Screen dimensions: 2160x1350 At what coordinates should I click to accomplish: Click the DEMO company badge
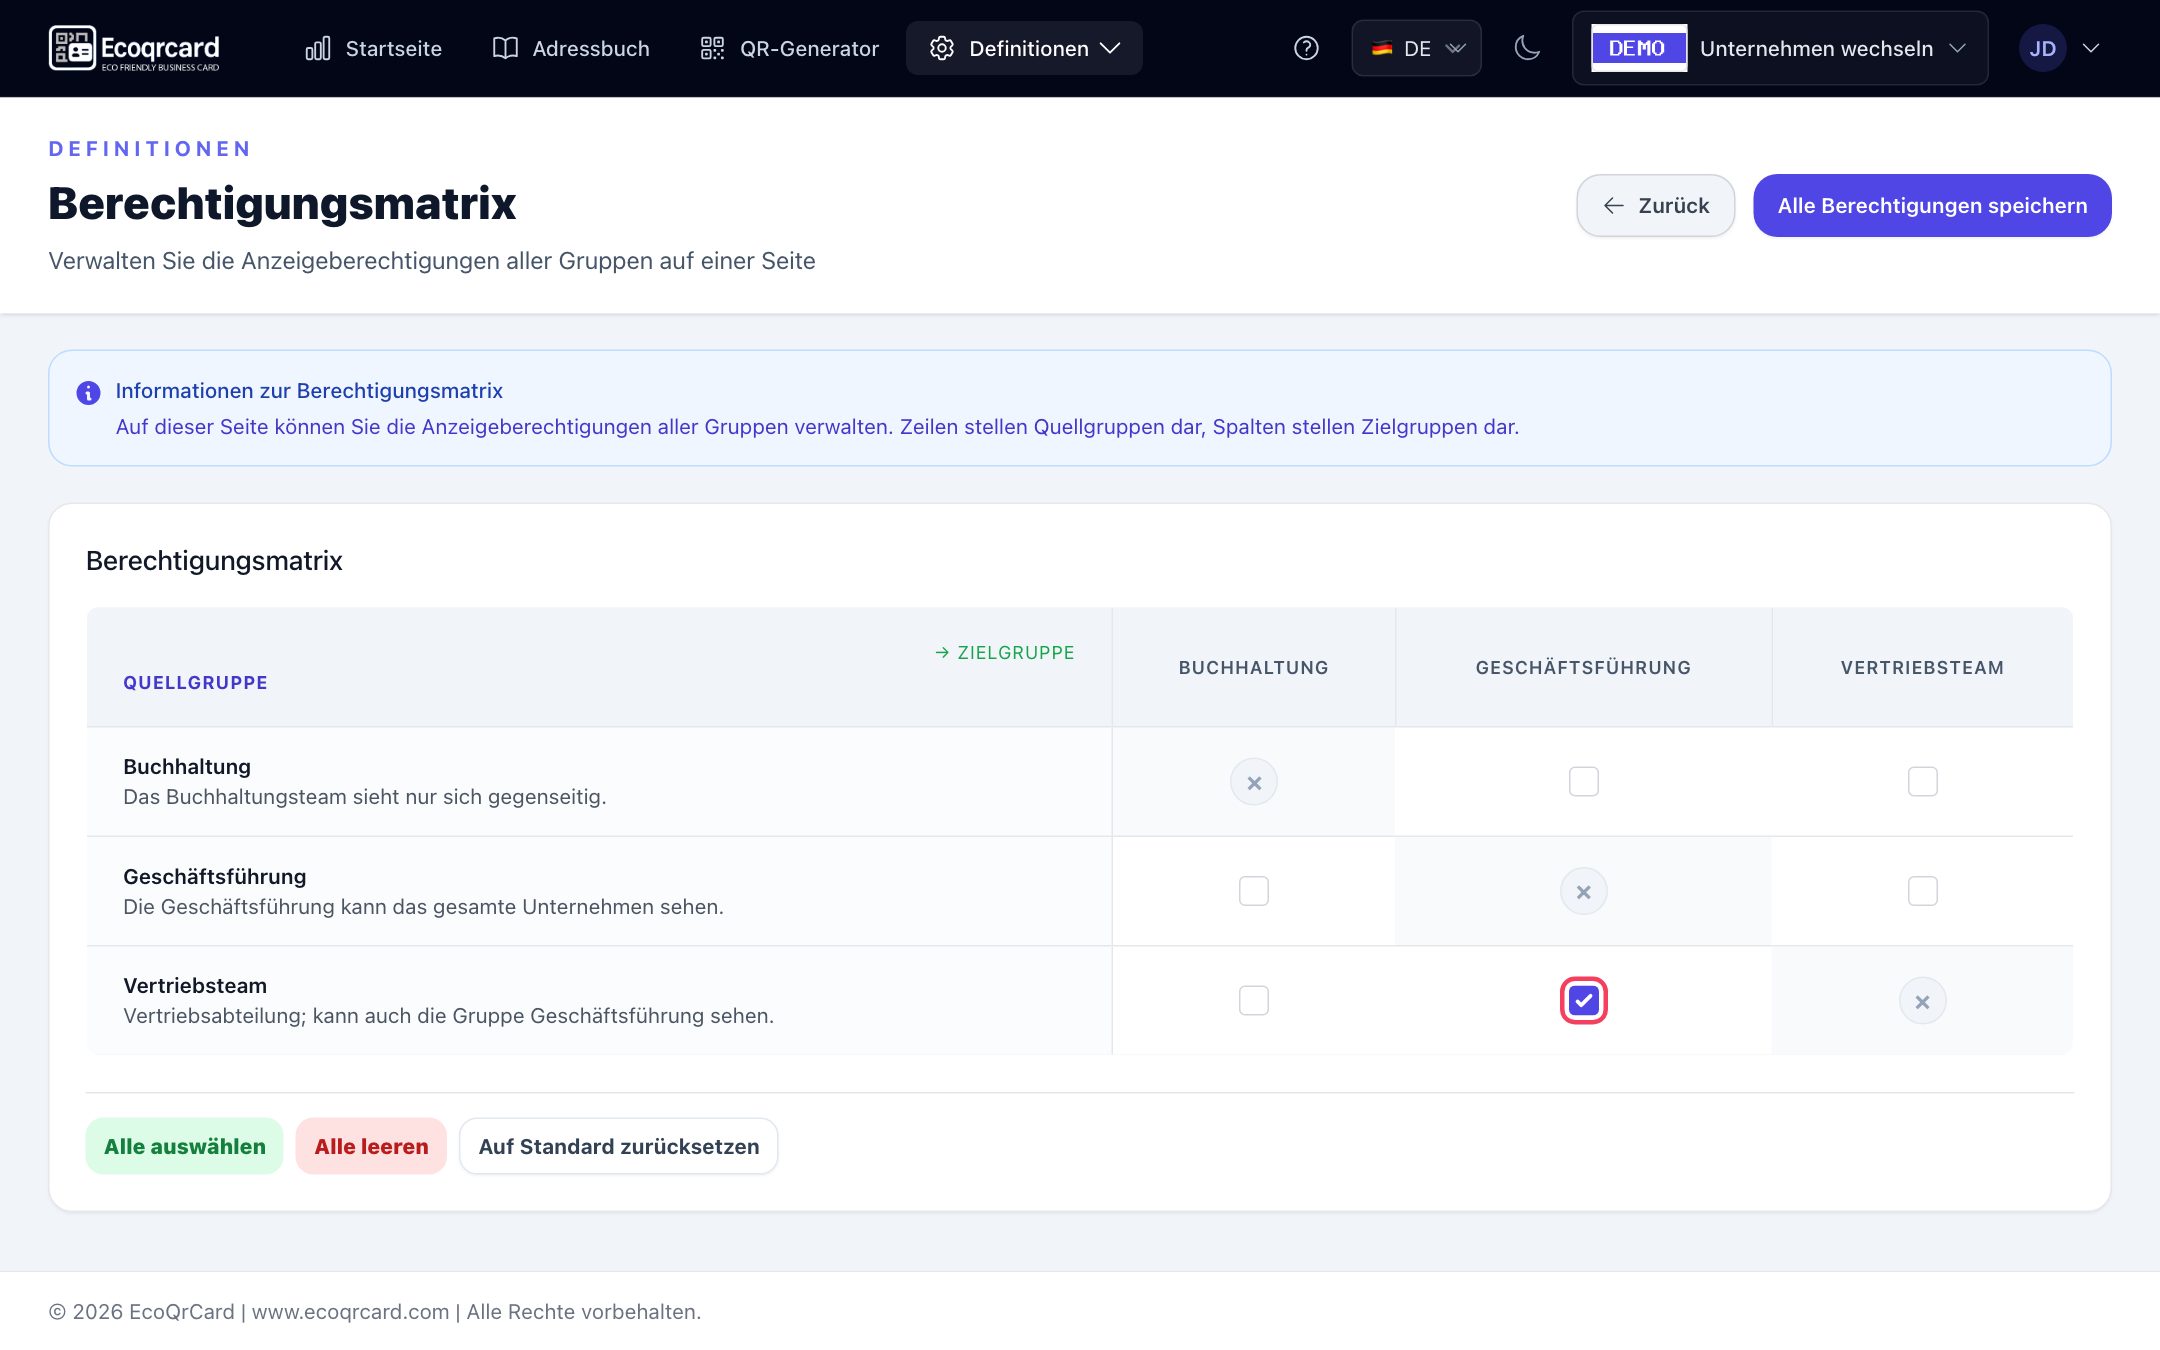(1638, 48)
